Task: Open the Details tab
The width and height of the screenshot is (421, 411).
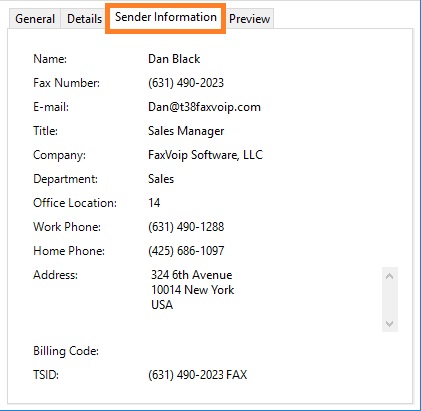Action: click(84, 19)
